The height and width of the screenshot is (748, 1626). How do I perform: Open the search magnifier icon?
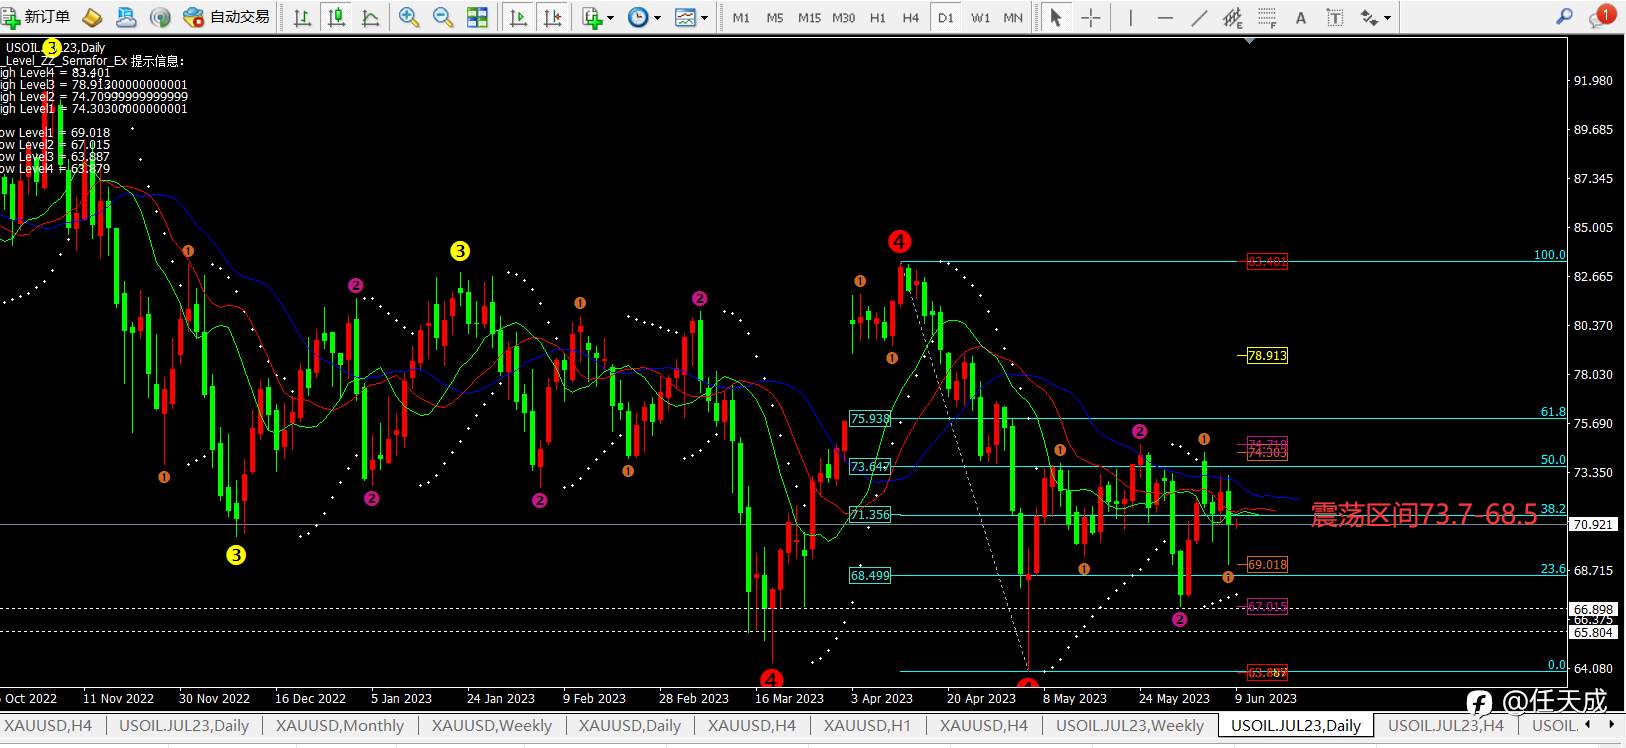point(1565,16)
